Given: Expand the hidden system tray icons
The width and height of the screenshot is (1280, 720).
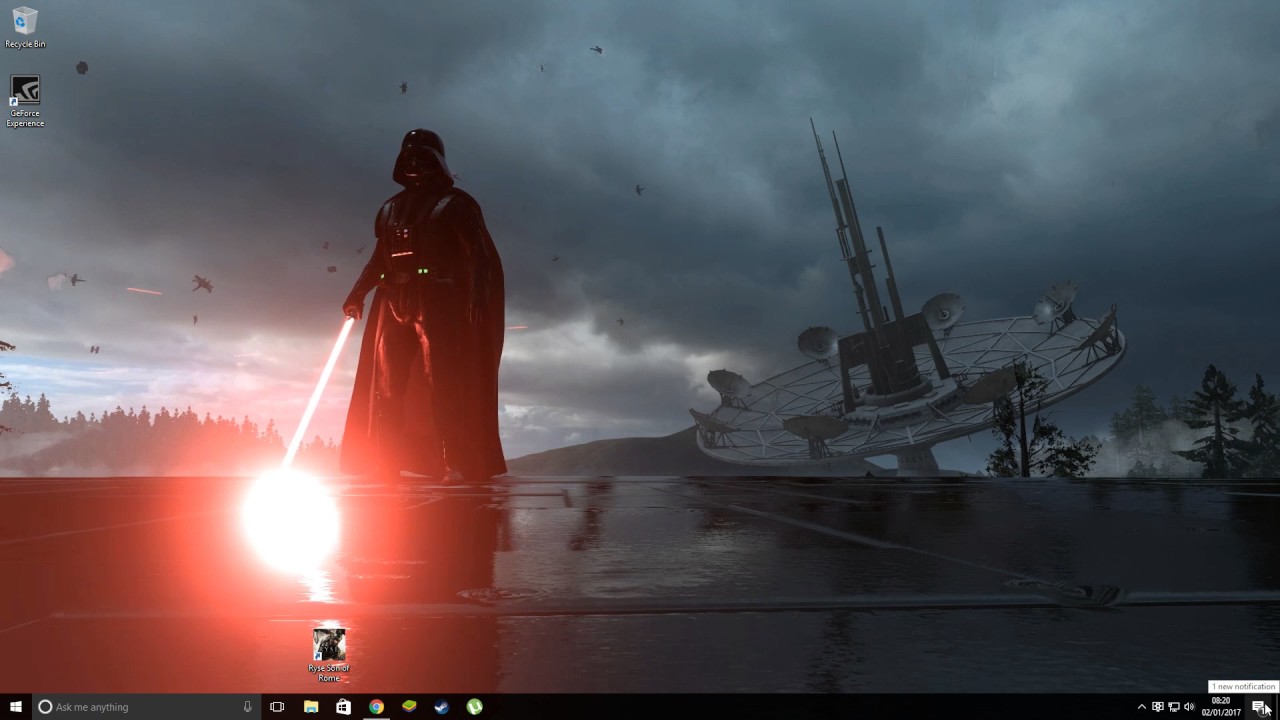Looking at the screenshot, I should (x=1142, y=707).
